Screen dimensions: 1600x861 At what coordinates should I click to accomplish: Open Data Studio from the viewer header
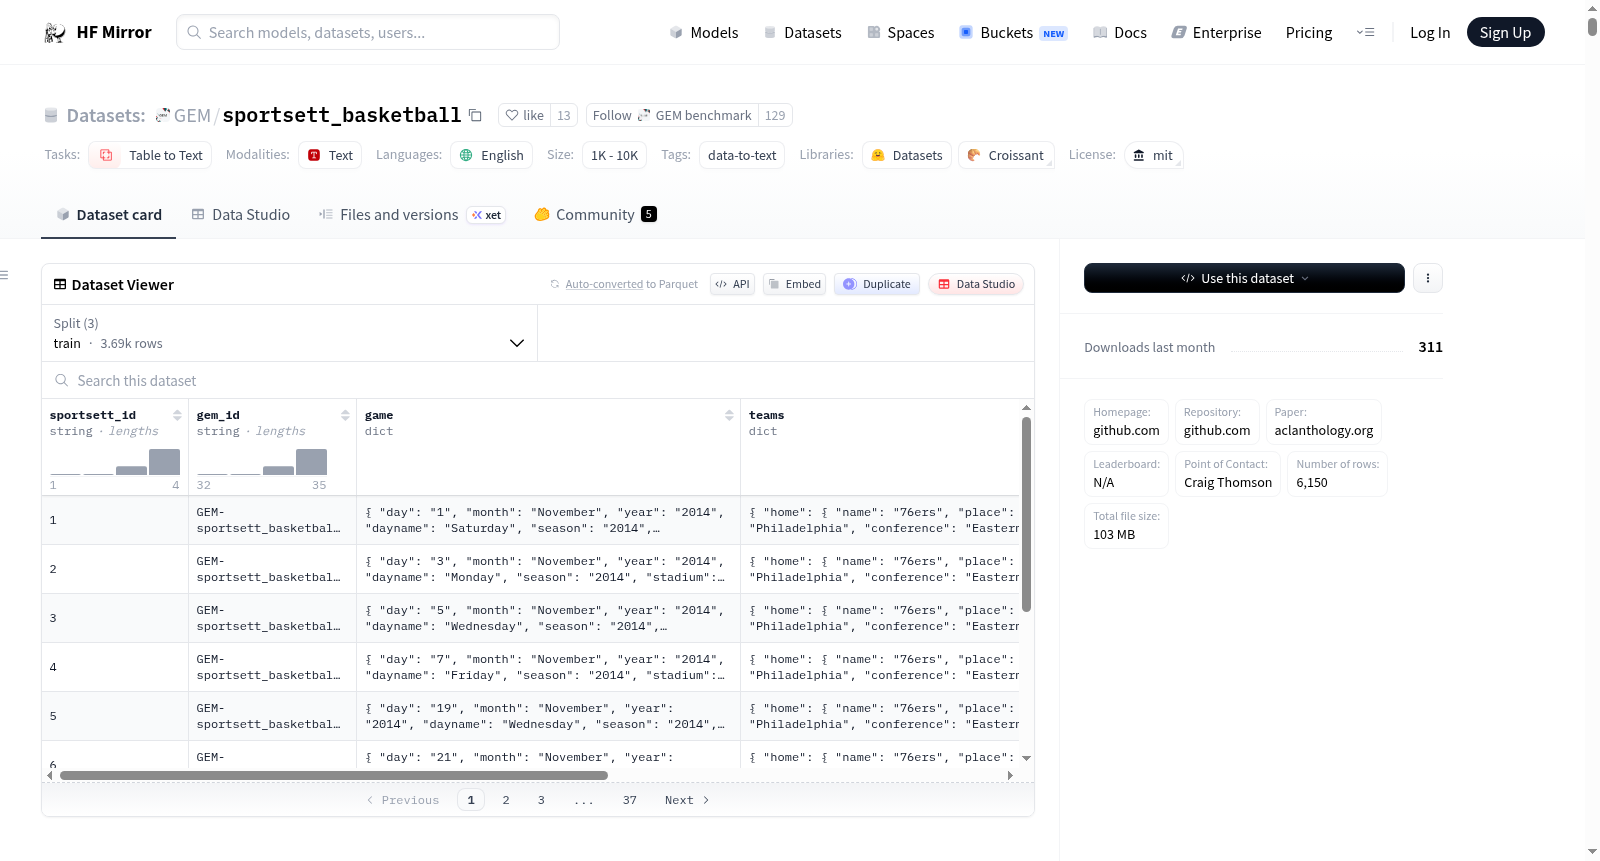(976, 284)
